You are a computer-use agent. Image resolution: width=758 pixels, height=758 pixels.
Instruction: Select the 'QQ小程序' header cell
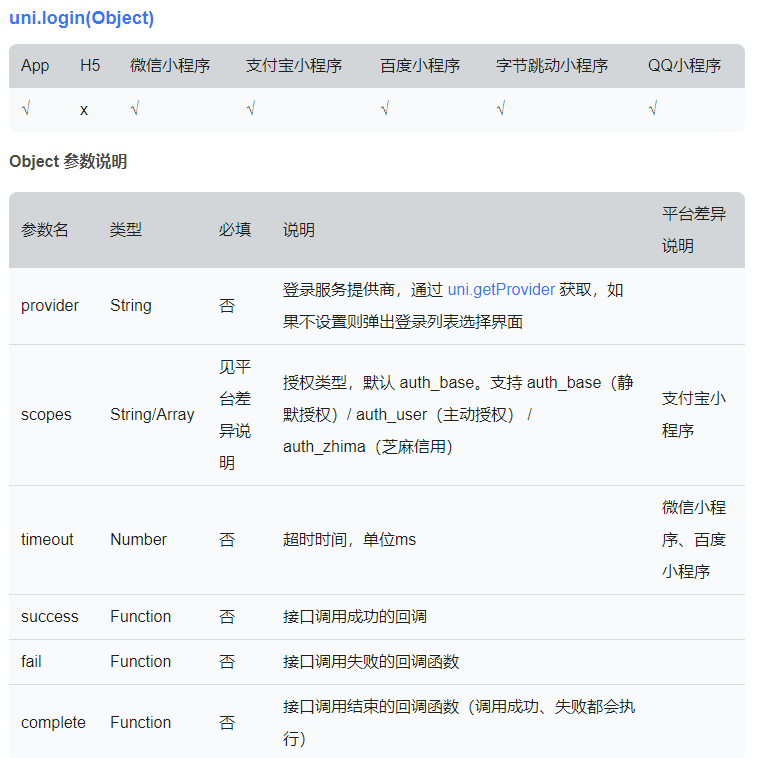click(x=684, y=65)
